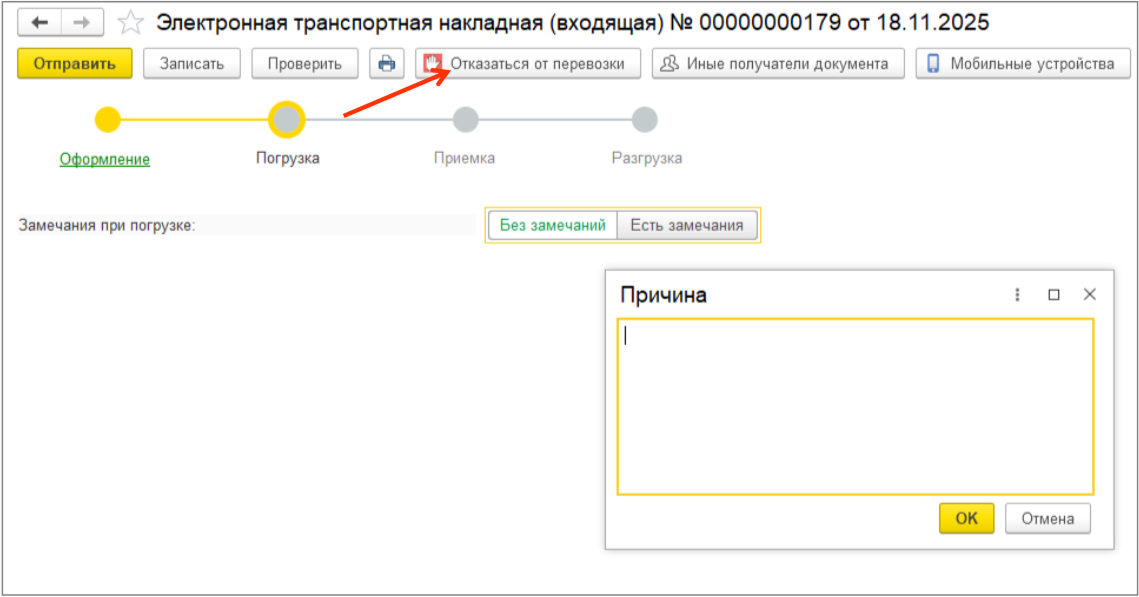This screenshot has height=597, width=1139.
Task: Click the Проверить button
Action: [305, 64]
